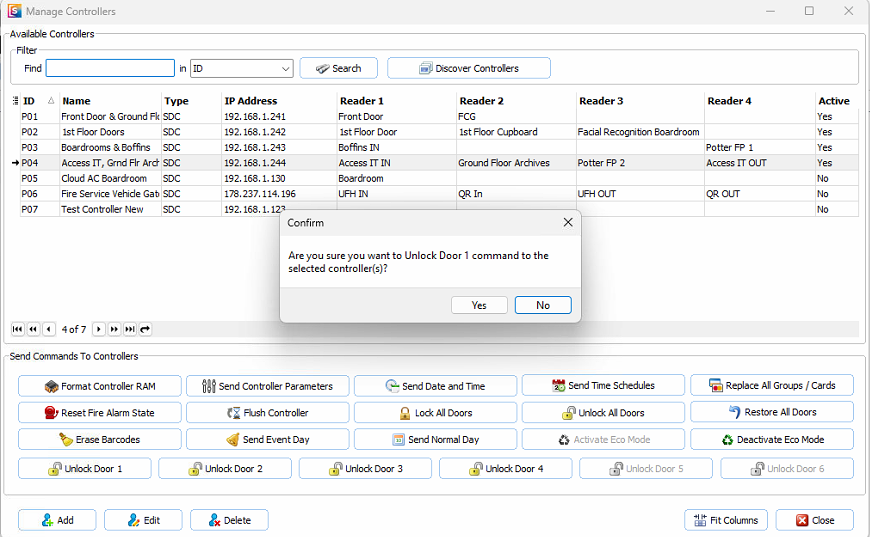Click Discover Controllers button
The width and height of the screenshot is (870, 537).
point(469,68)
